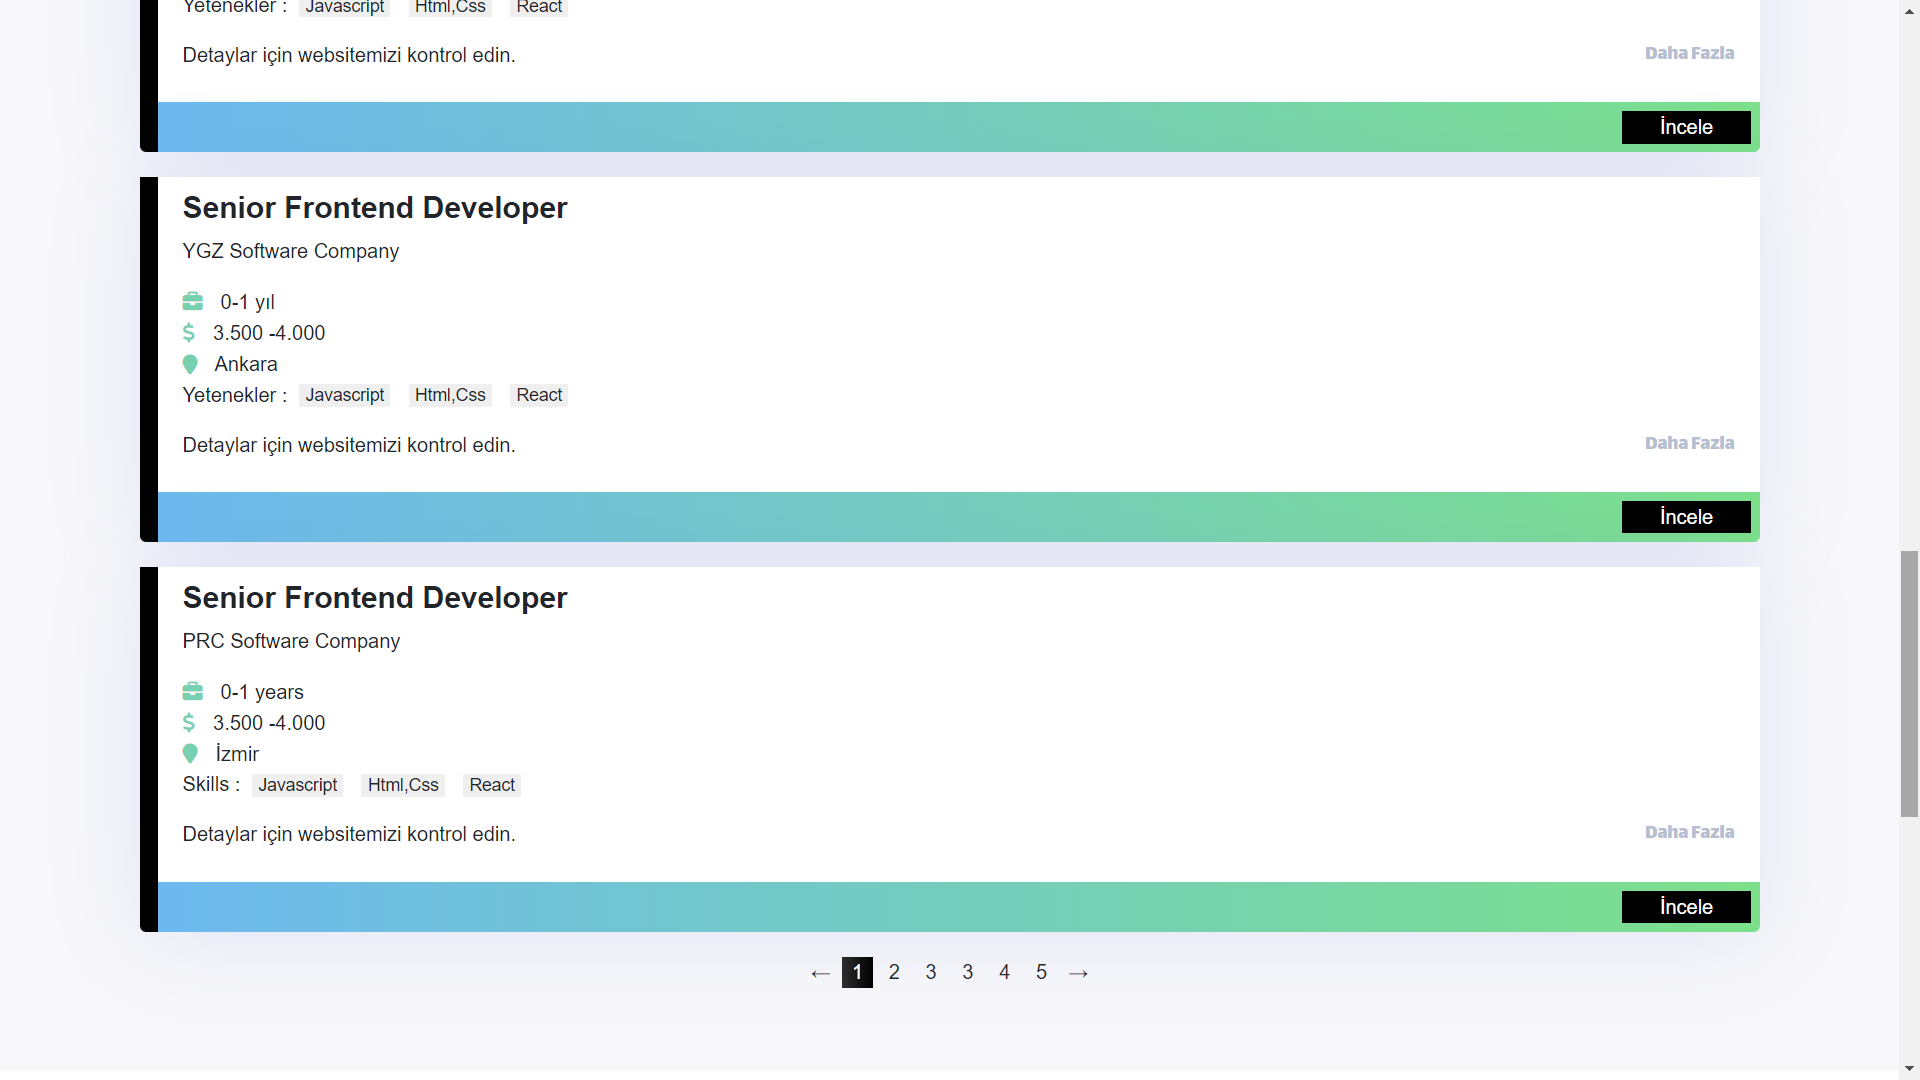Click location pin icon next to Ankara

[x=190, y=364]
